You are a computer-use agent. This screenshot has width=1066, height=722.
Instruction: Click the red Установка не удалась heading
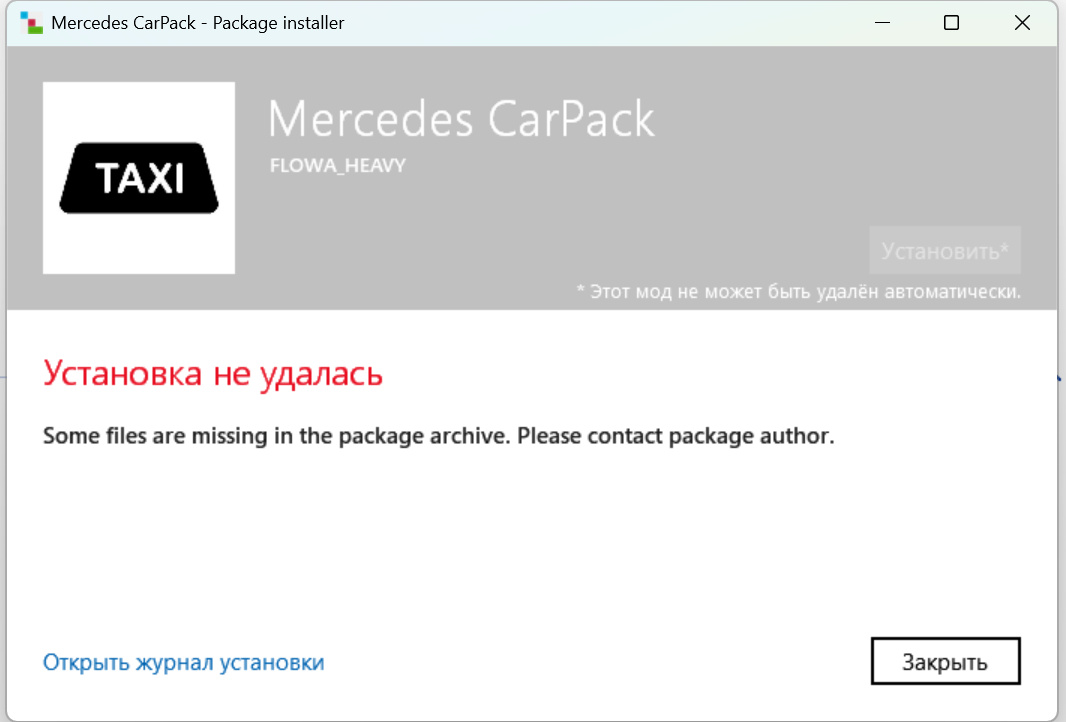coord(213,374)
